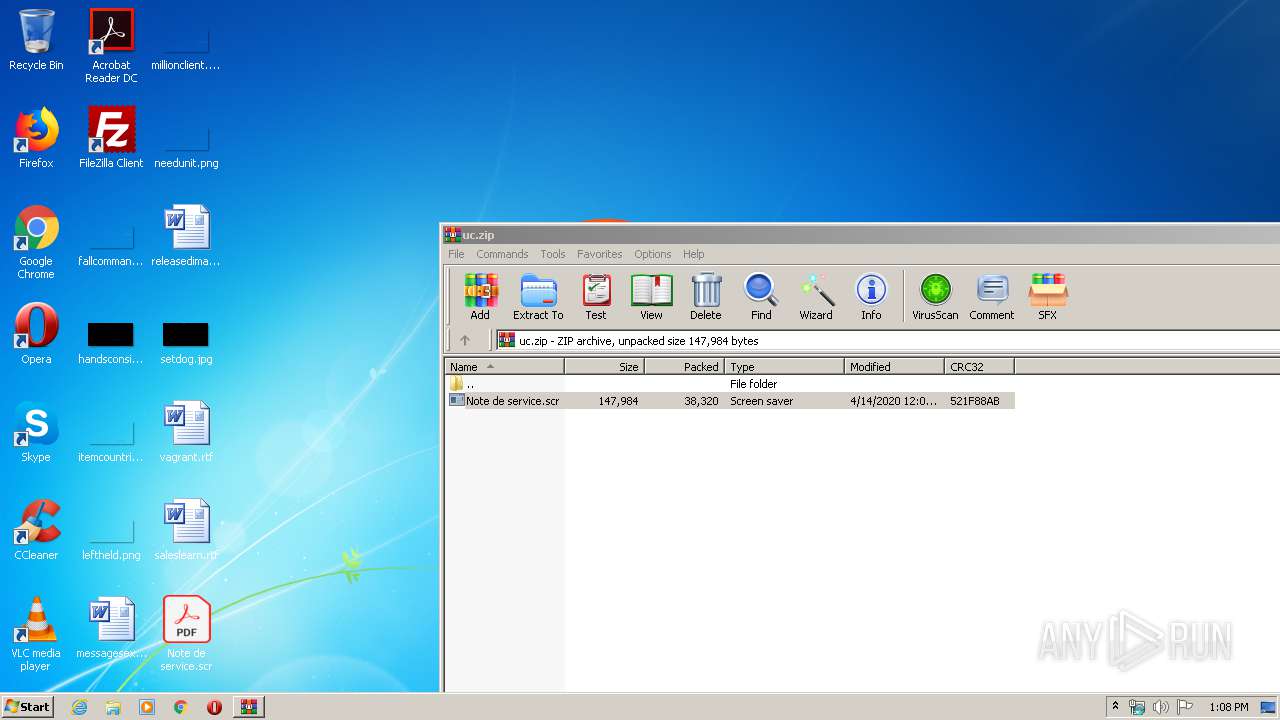
Task: Open the Commands menu
Action: [502, 254]
